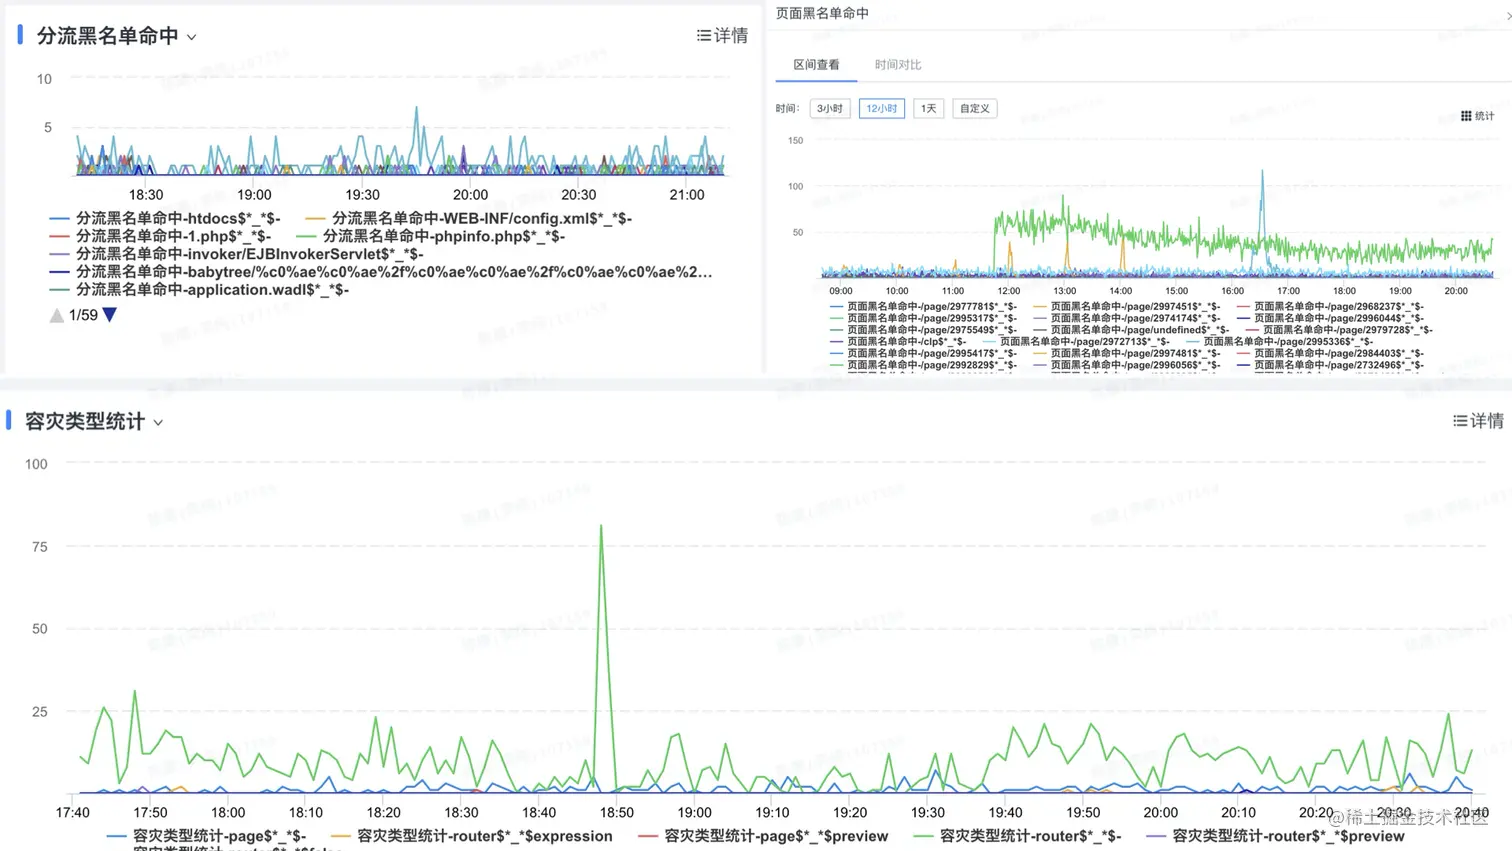Toggle the /page/2968237 legend series
This screenshot has height=851, width=1512.
coord(1330,307)
